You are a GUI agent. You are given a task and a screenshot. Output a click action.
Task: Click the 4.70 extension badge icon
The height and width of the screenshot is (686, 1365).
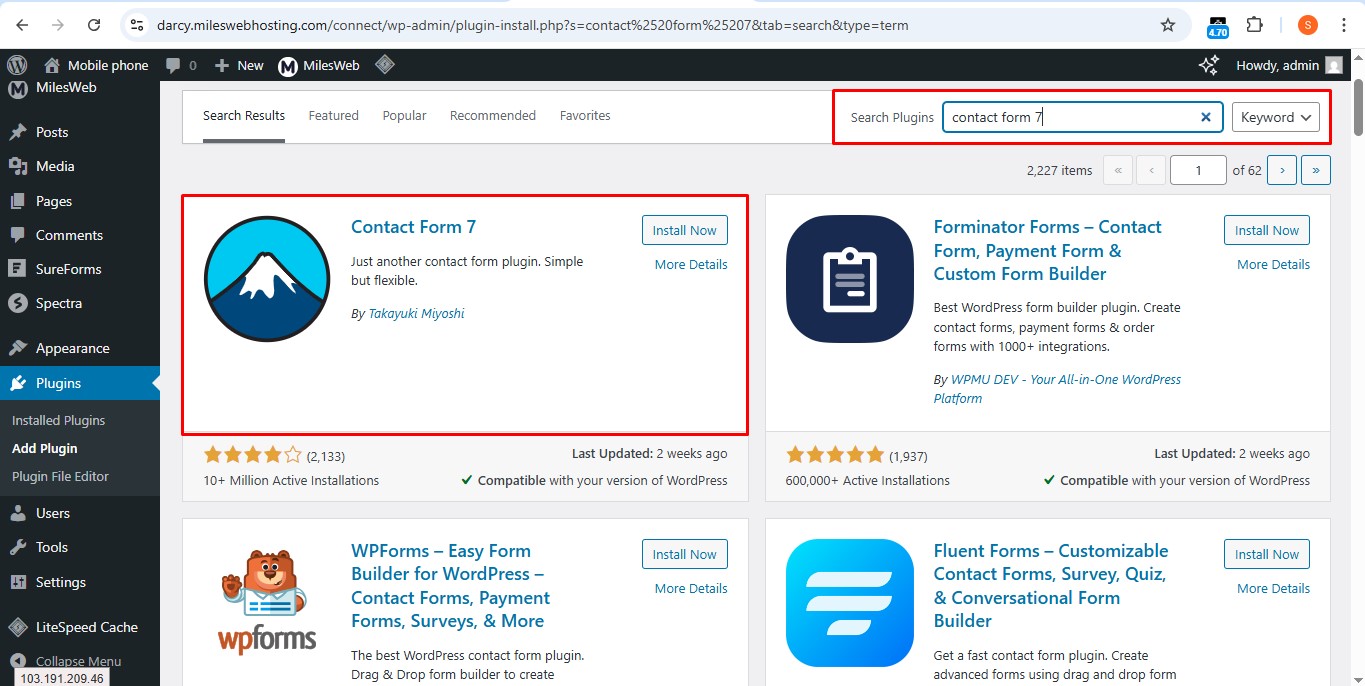[x=1218, y=27]
